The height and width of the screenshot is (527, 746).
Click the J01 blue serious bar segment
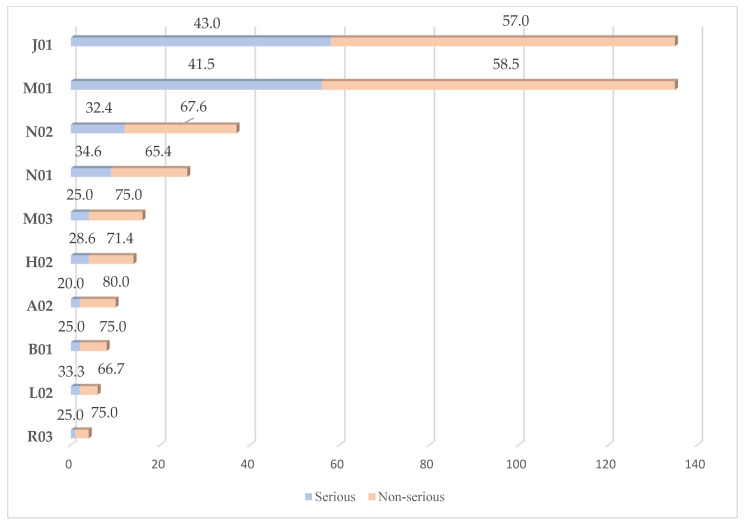coord(201,41)
